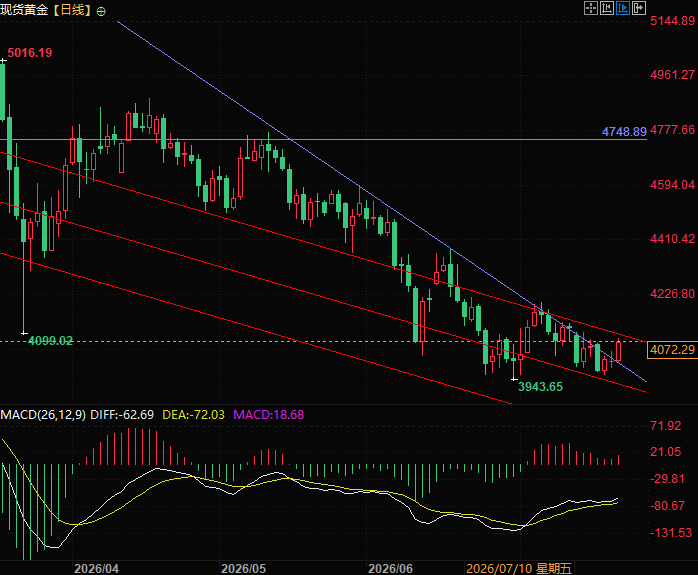Click the 3943.65 low price marker
698x575 pixels.
coord(540,387)
